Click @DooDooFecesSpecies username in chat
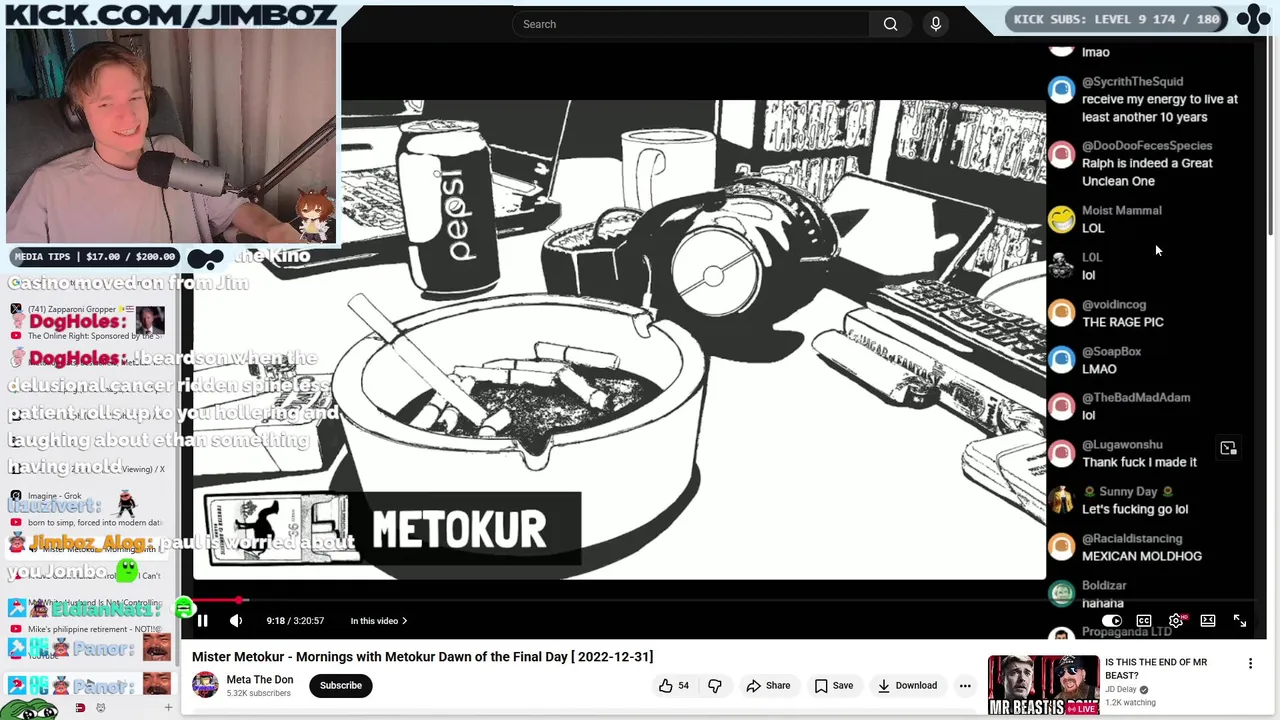1280x720 pixels. click(x=1147, y=146)
